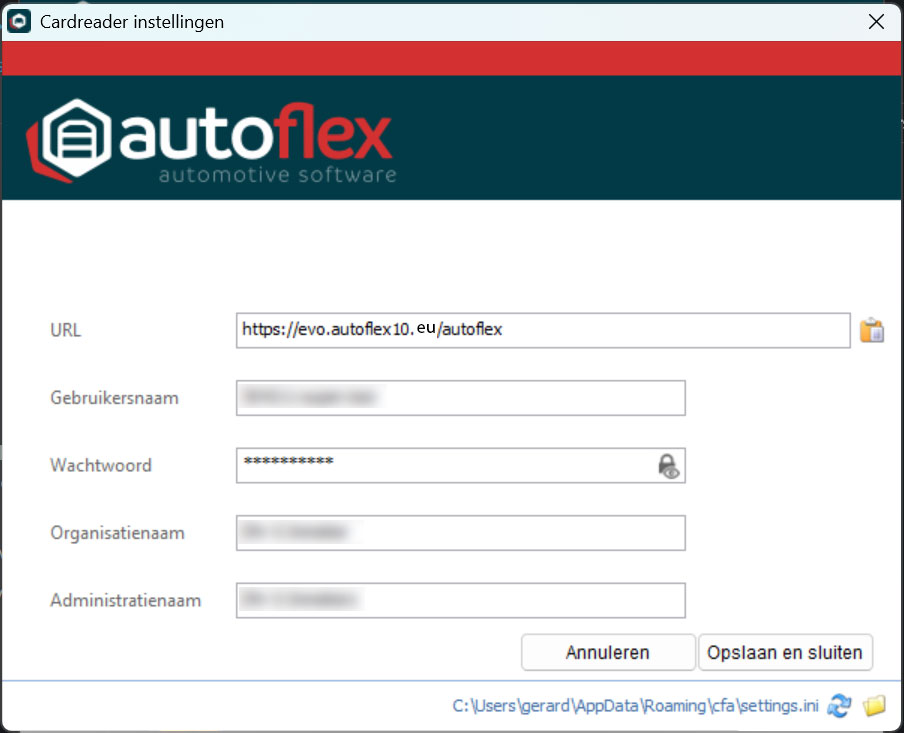Click the URL label text
The width and height of the screenshot is (904, 733).
66,330
